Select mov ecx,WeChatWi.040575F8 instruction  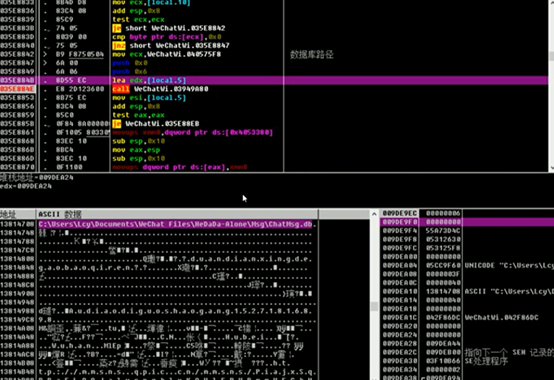(x=166, y=54)
